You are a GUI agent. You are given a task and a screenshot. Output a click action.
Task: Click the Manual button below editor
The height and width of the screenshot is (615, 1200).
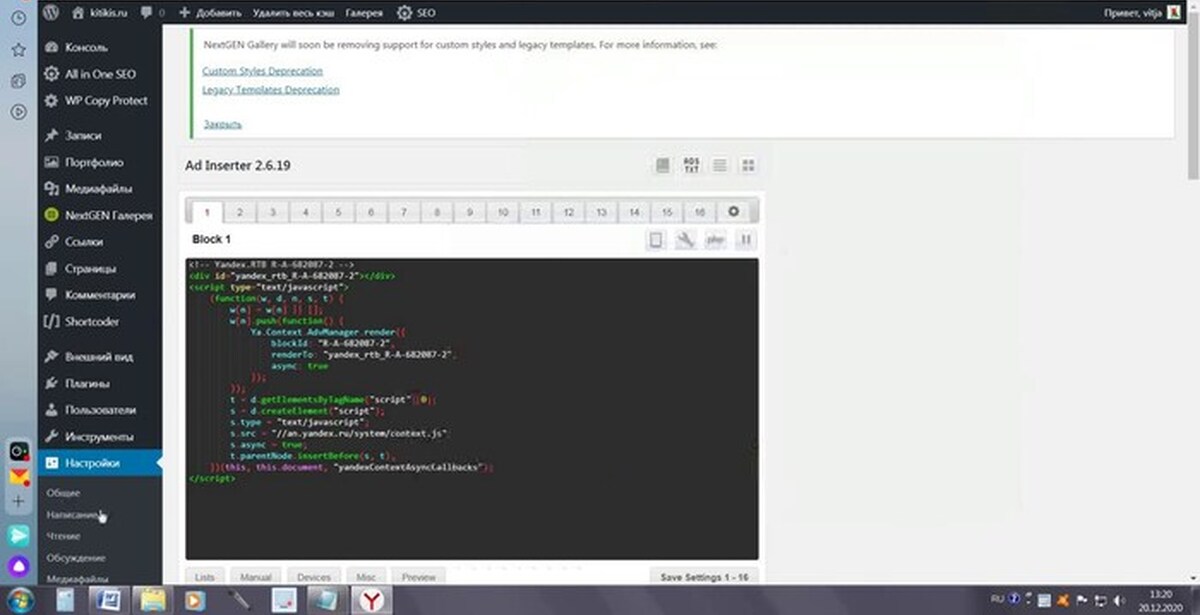click(x=256, y=577)
